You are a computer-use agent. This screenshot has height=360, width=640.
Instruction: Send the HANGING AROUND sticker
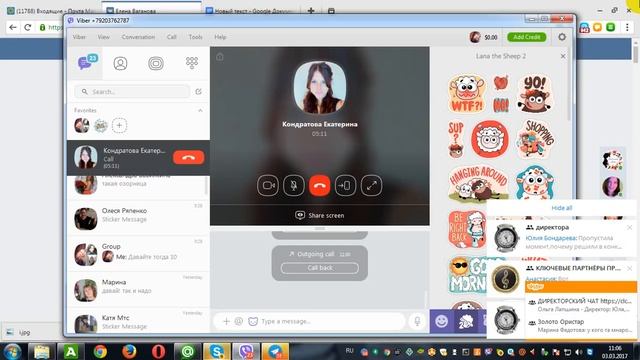click(478, 183)
